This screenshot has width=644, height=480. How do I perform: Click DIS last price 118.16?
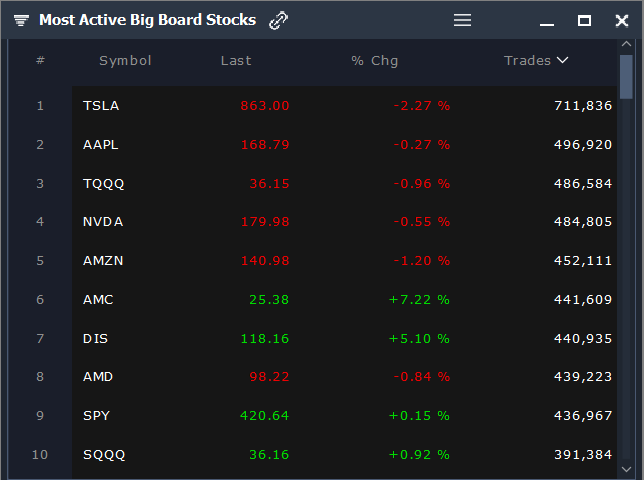[265, 339]
